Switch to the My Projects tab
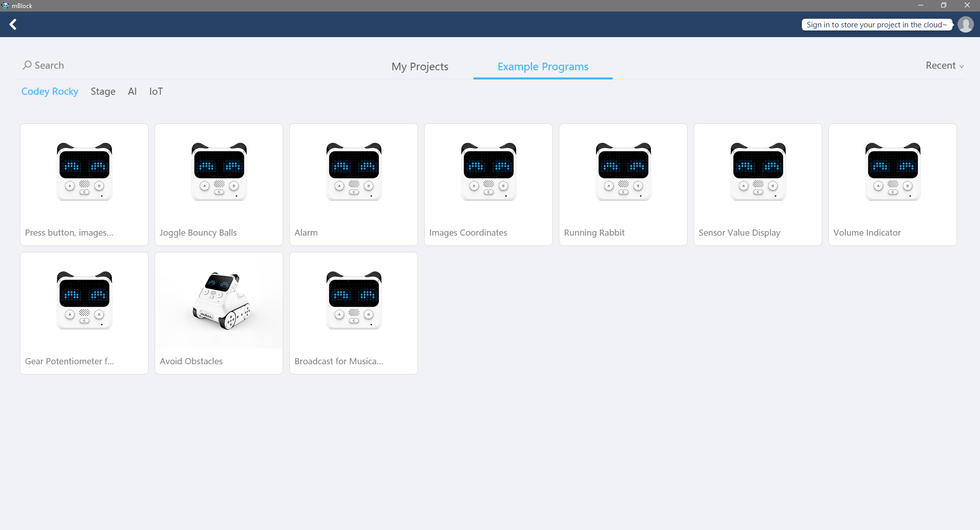 tap(419, 67)
